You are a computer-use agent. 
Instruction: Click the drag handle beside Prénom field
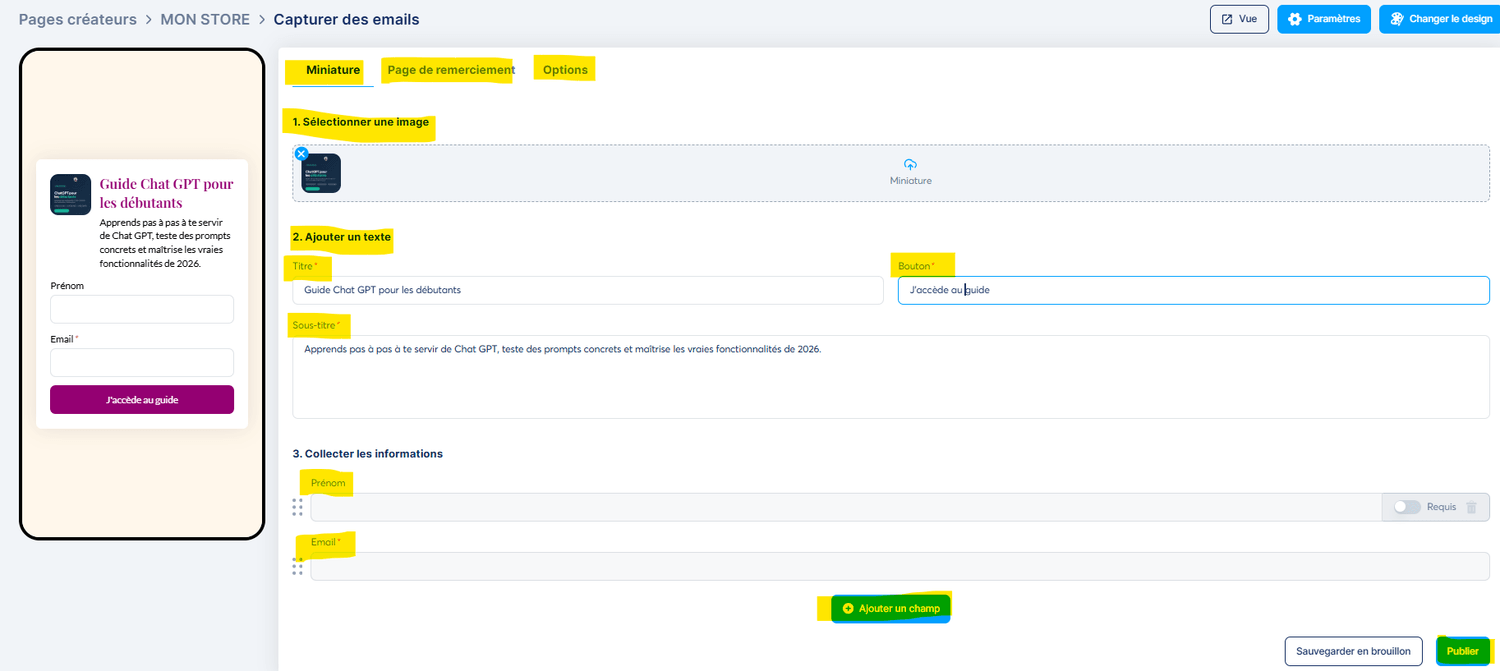pyautogui.click(x=297, y=507)
